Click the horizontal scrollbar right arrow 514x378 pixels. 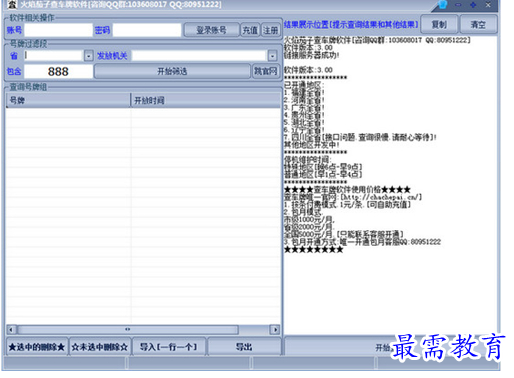coord(275,330)
